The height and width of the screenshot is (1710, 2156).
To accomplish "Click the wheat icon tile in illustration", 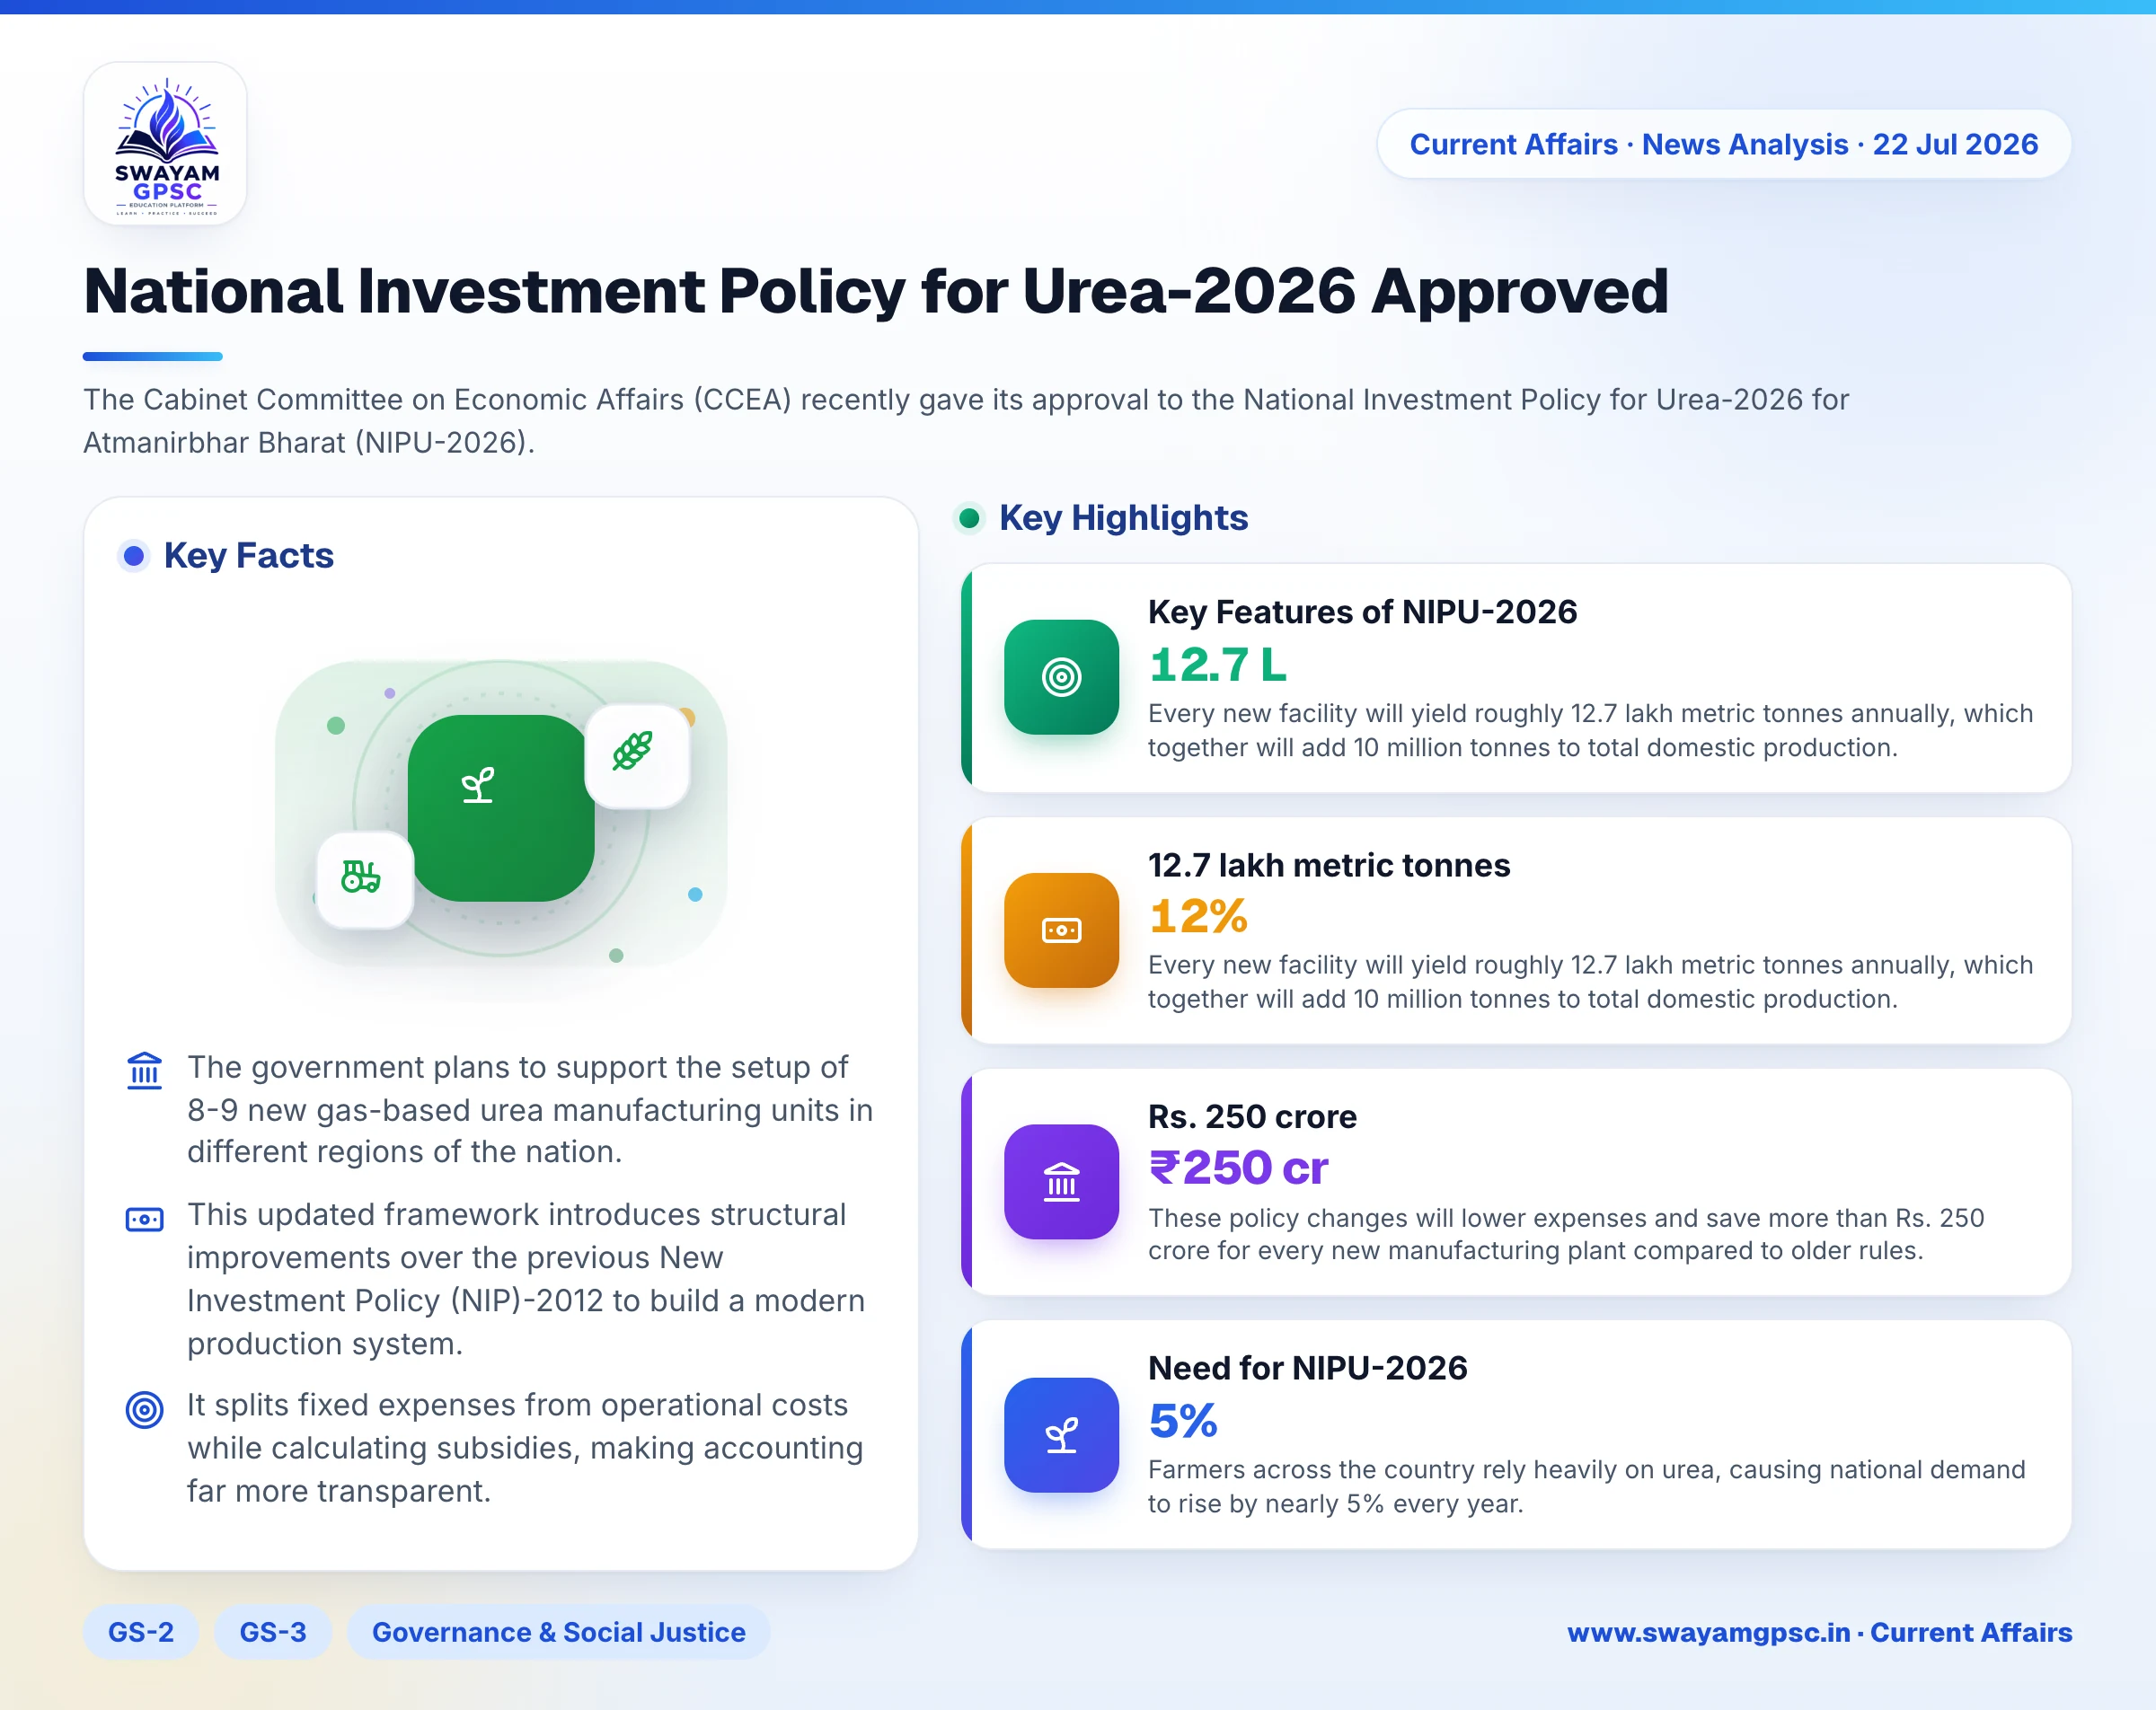I will pos(637,756).
